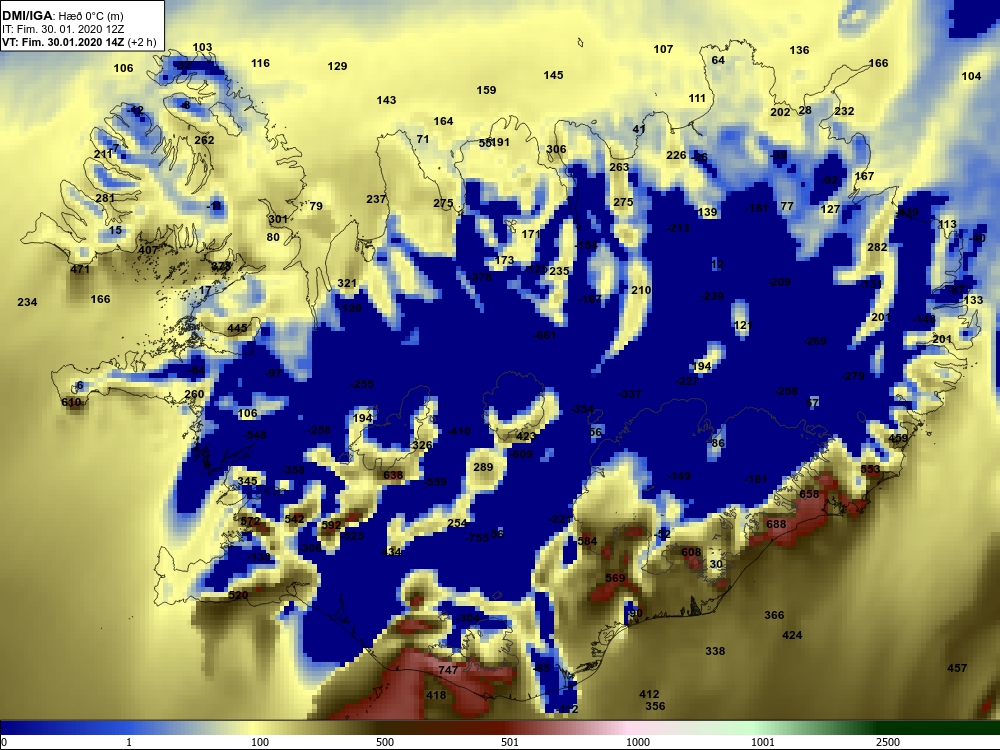Viewport: 1000px width, 750px height.
Task: Click the 572 height value
Action: coord(251,521)
